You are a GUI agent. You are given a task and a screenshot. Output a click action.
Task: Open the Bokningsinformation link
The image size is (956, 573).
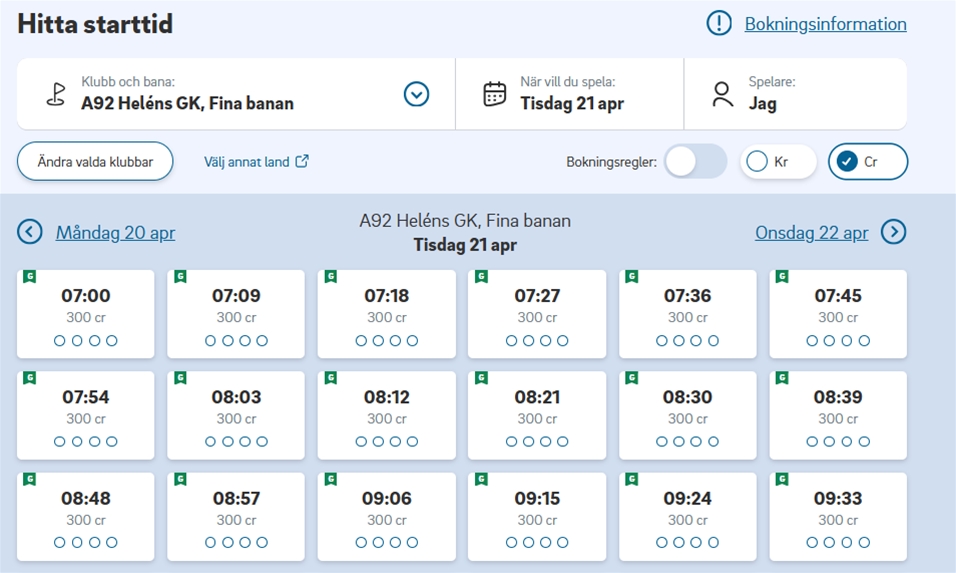click(x=825, y=24)
